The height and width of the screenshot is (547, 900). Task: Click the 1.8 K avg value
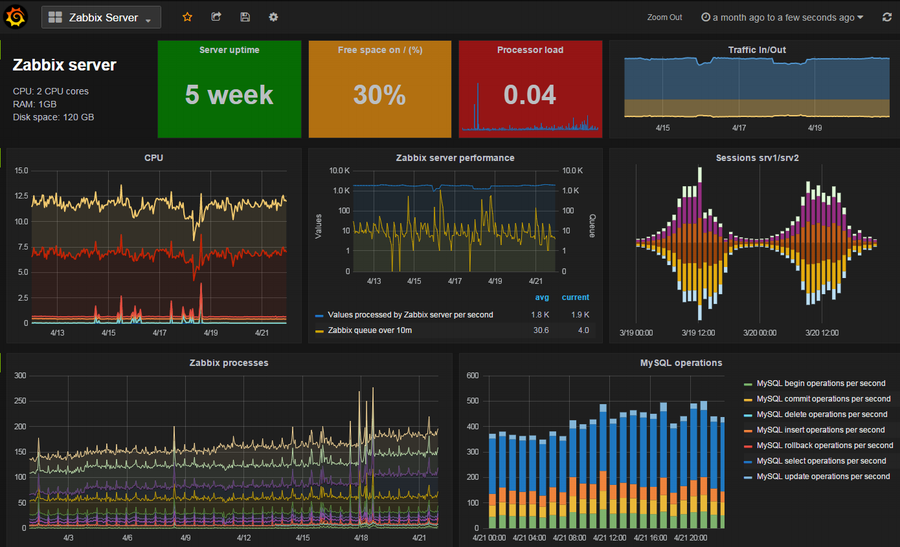click(x=540, y=315)
